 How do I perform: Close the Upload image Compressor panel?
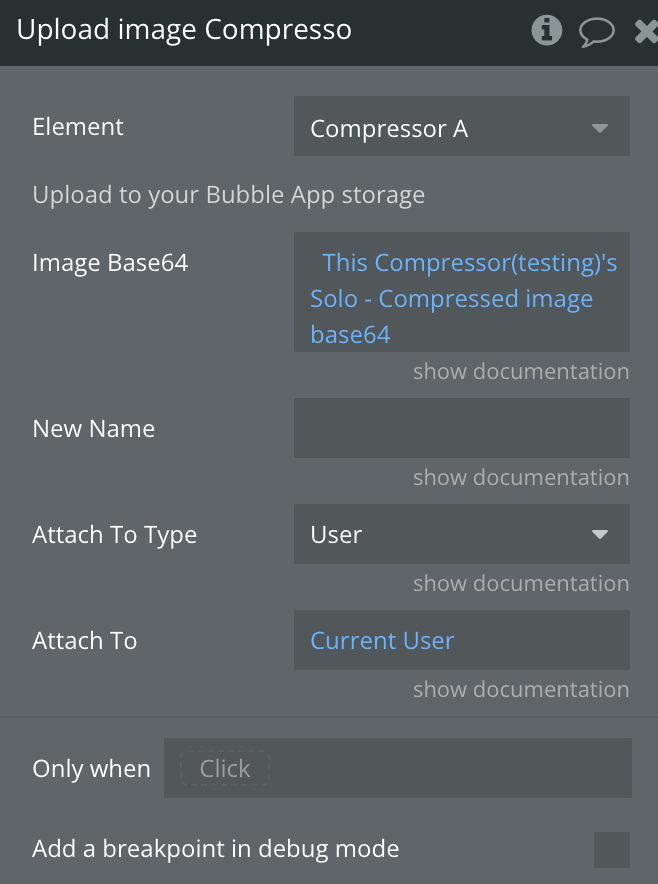(646, 31)
